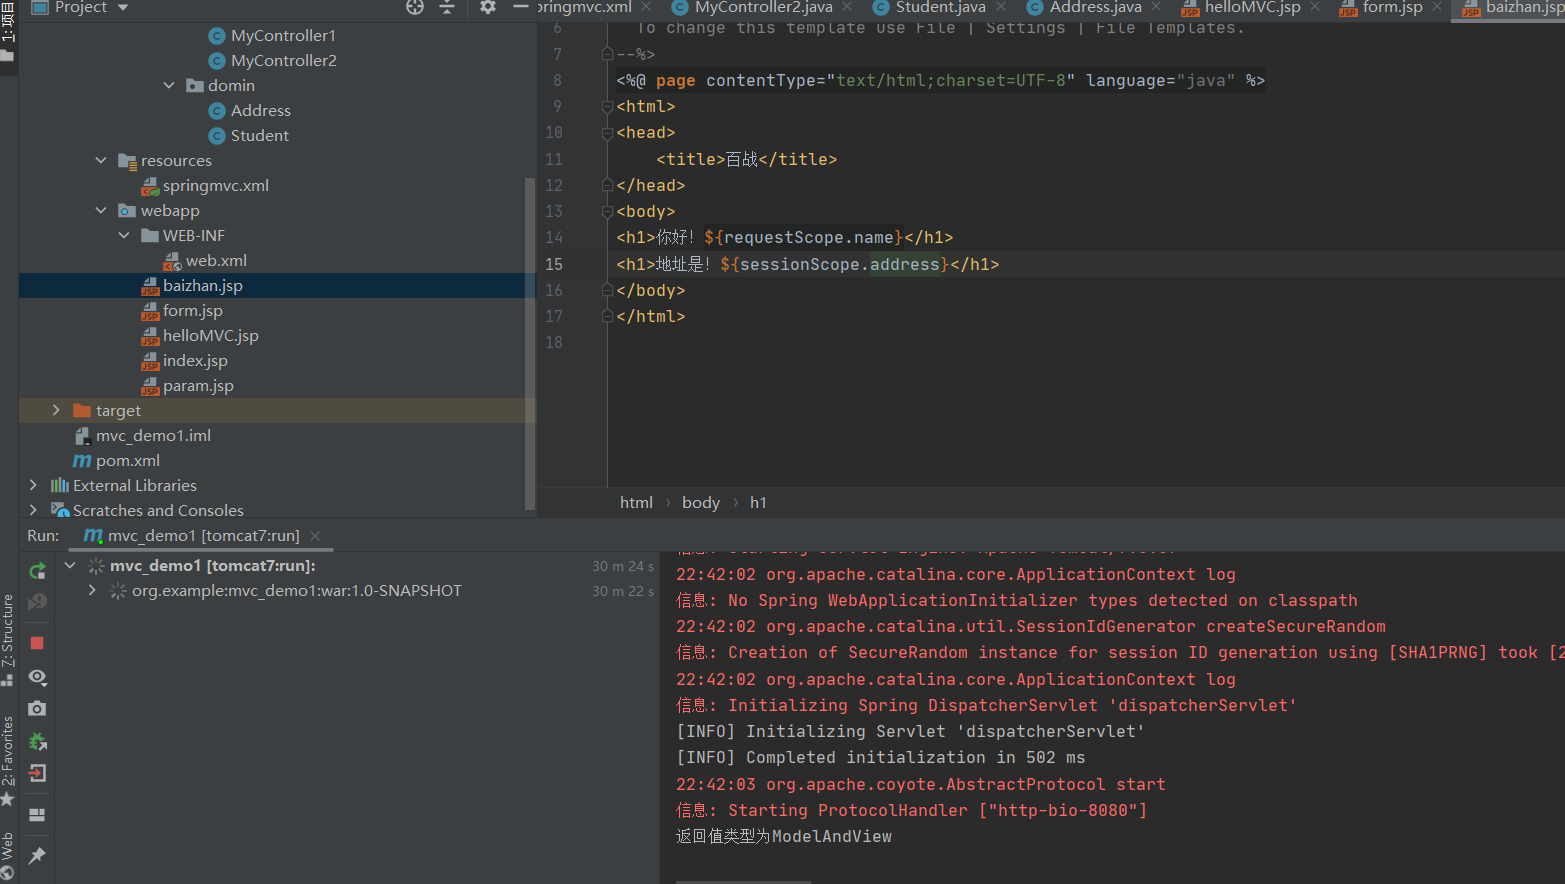Click the ModelAndView console output line
This screenshot has width=1565, height=884.
[784, 836]
